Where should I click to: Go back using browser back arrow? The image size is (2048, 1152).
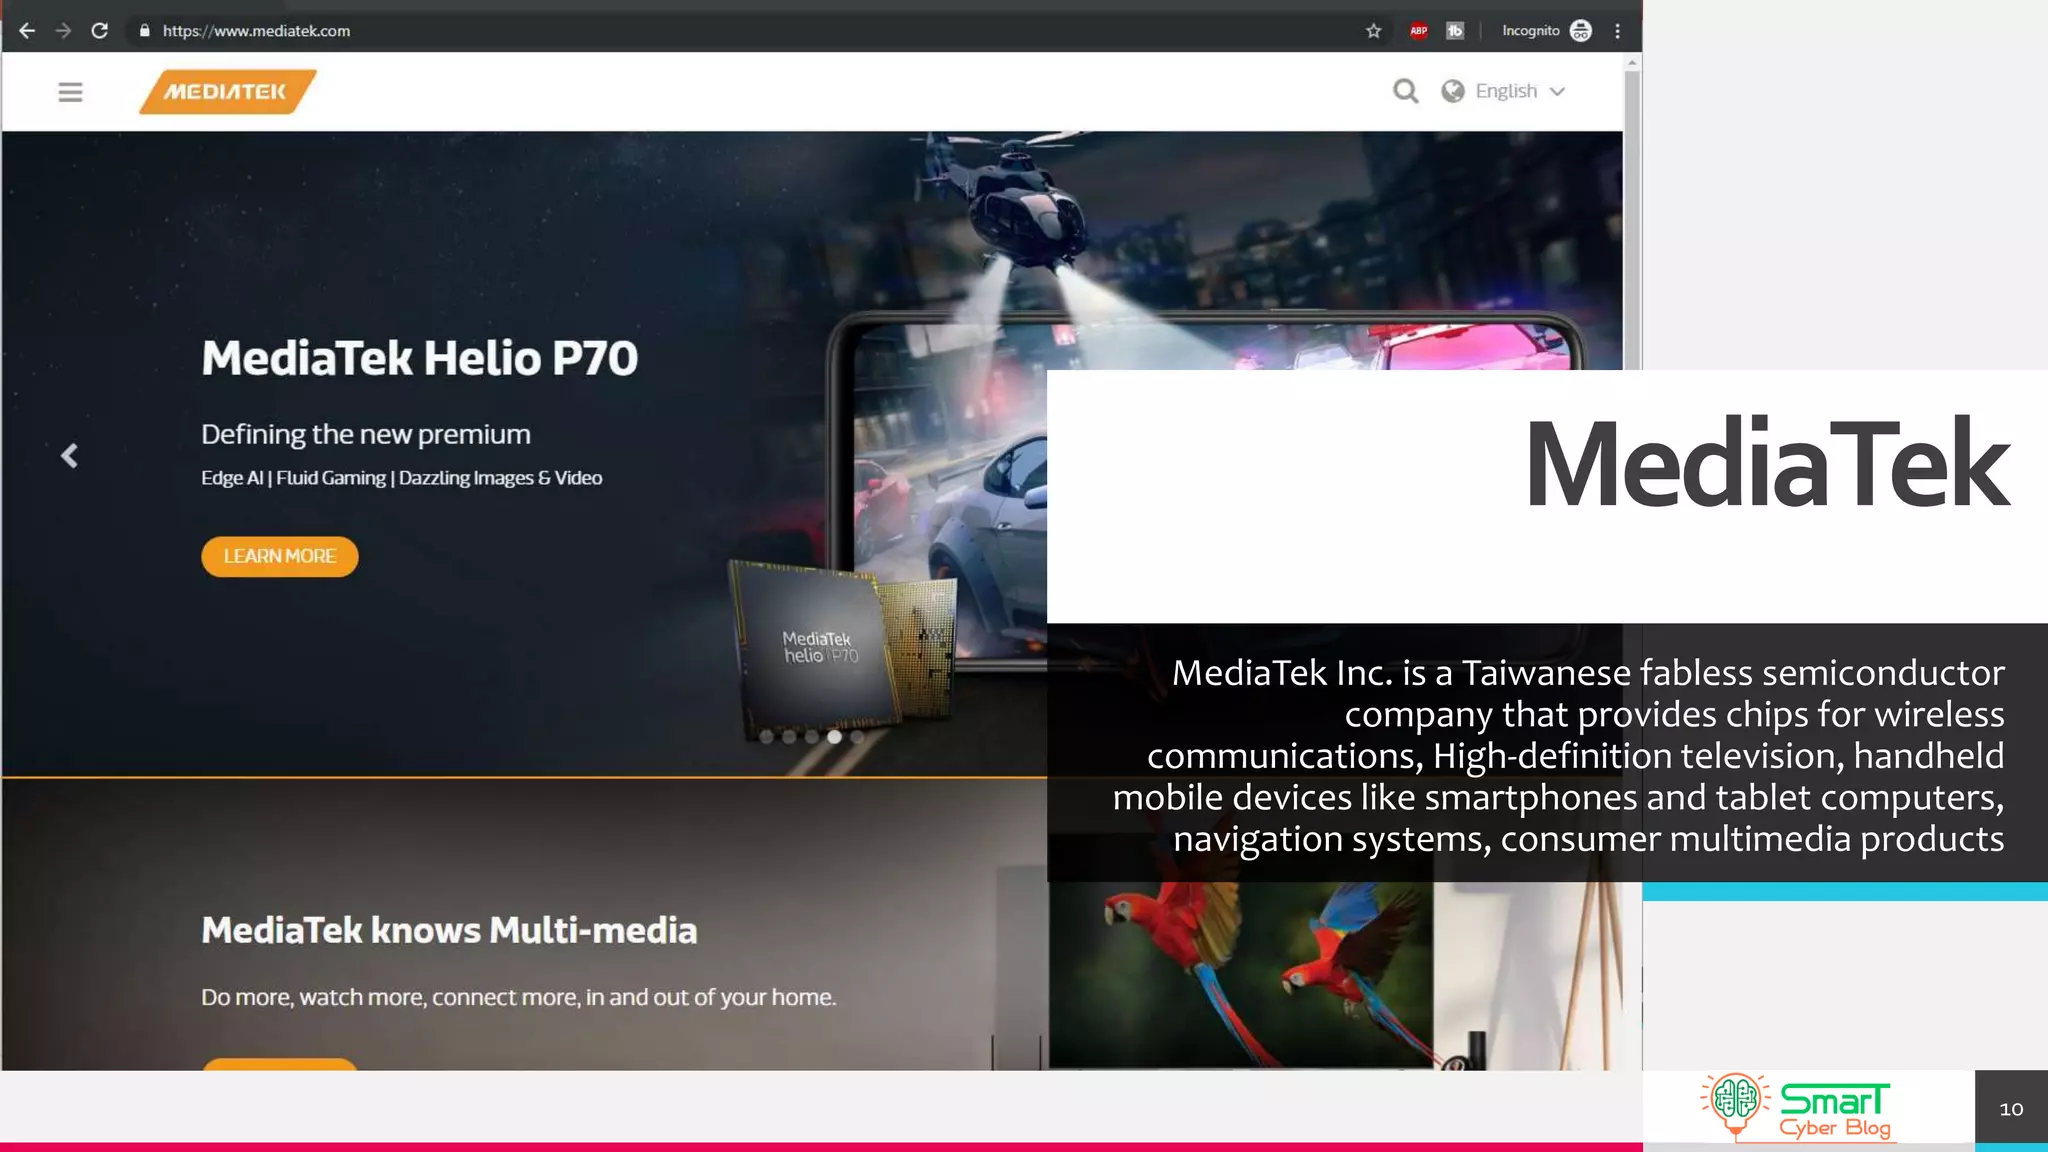(27, 31)
